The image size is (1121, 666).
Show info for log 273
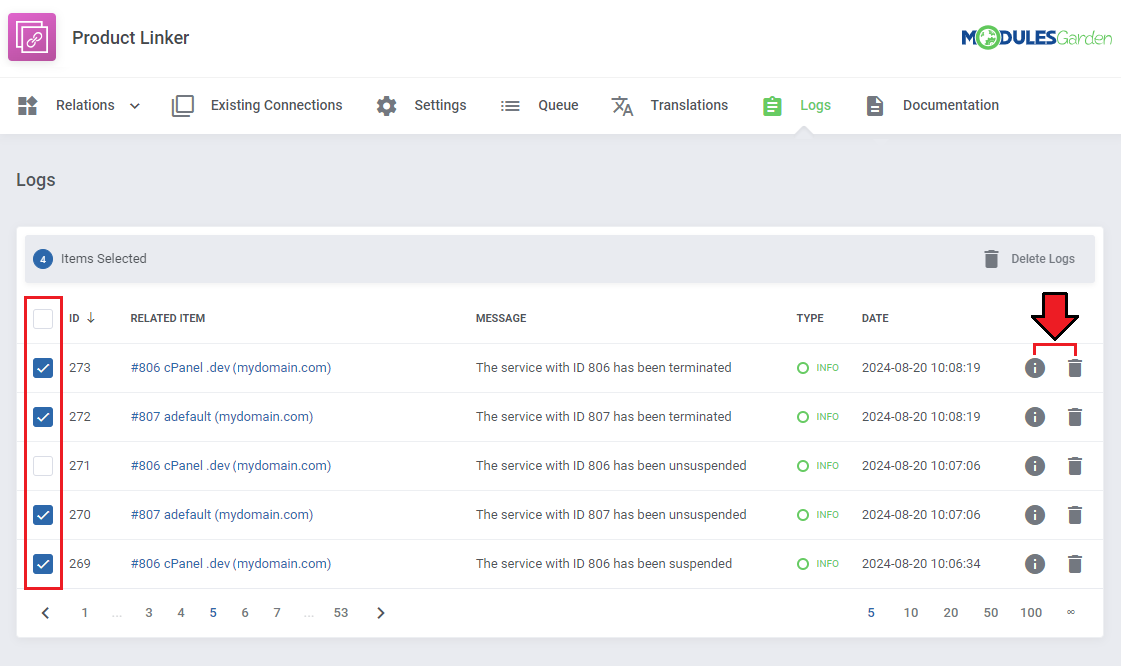(x=1034, y=368)
